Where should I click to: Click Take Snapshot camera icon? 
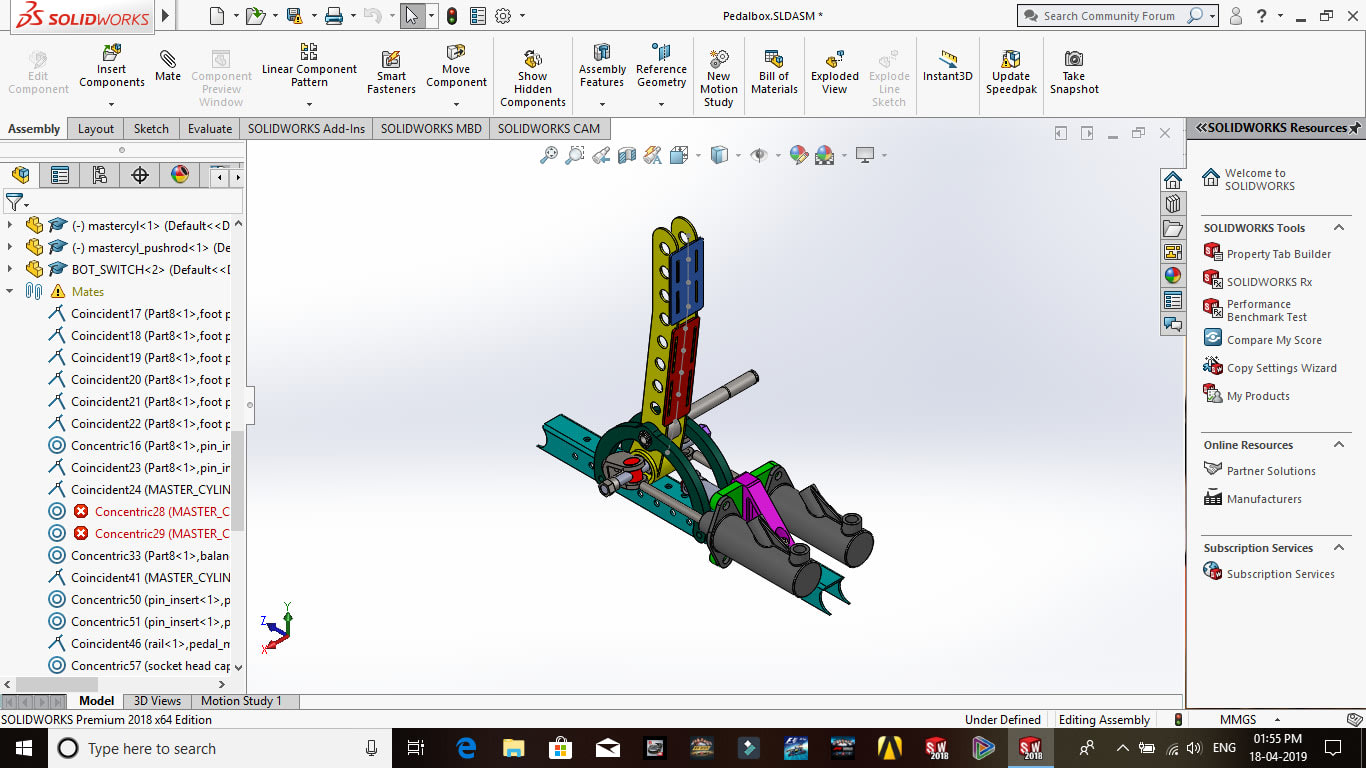(x=1074, y=72)
